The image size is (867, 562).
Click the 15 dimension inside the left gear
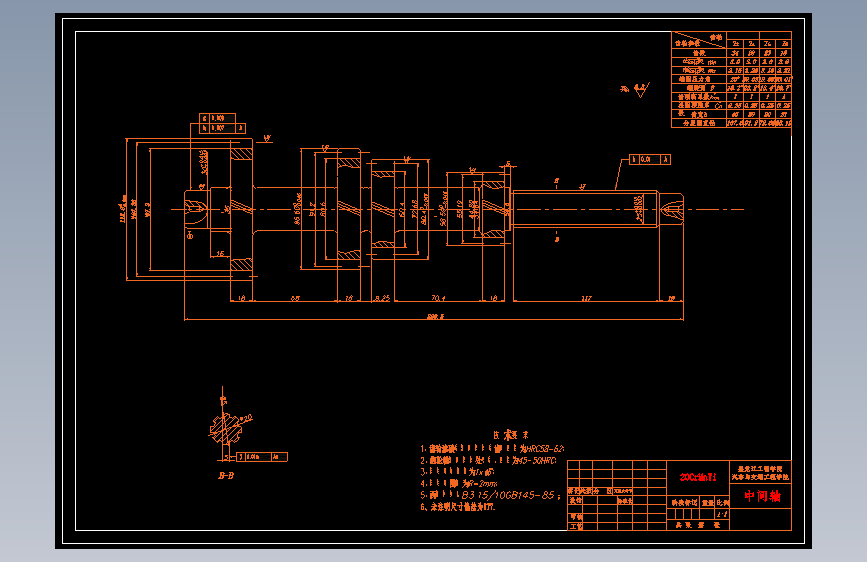220,254
